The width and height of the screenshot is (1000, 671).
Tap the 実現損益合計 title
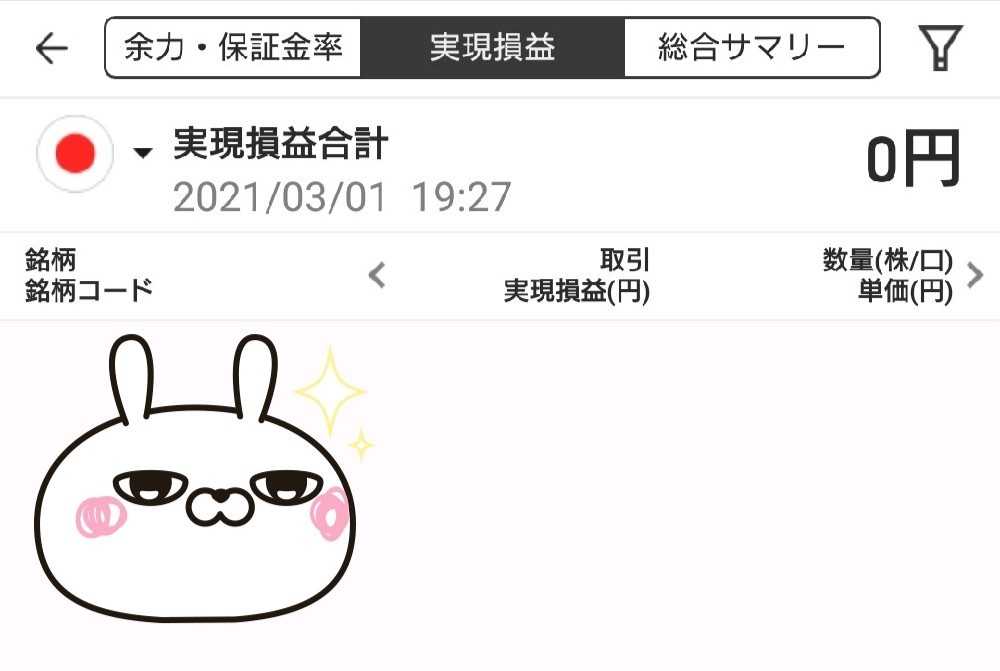coord(281,143)
